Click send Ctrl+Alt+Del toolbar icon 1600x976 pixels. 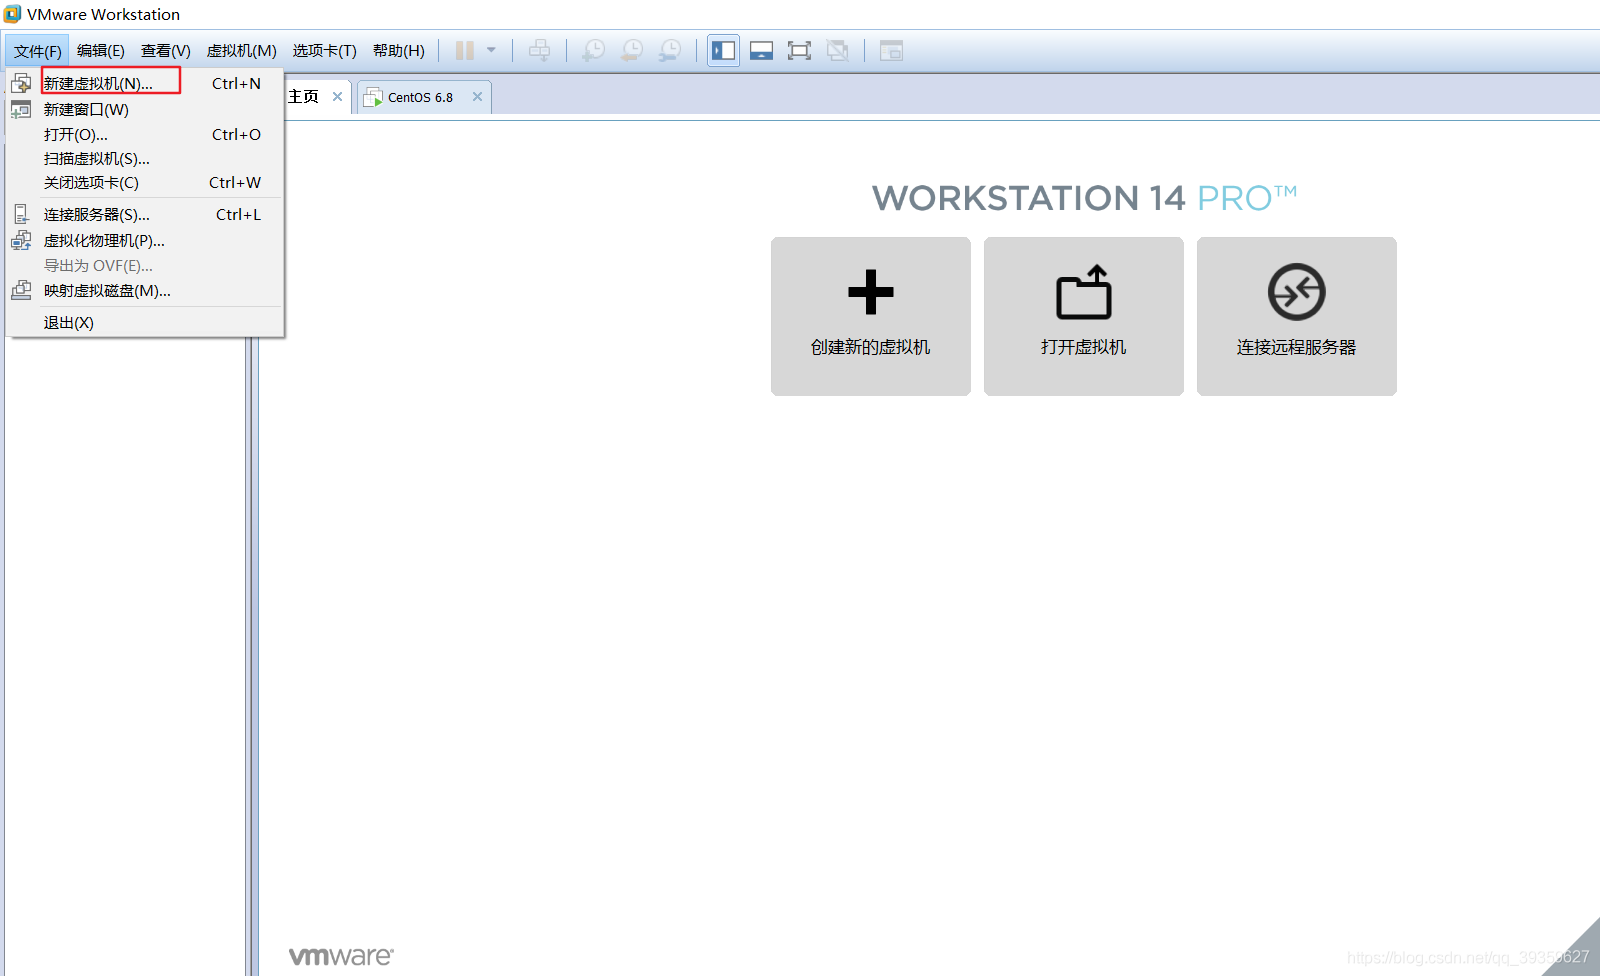pyautogui.click(x=539, y=50)
